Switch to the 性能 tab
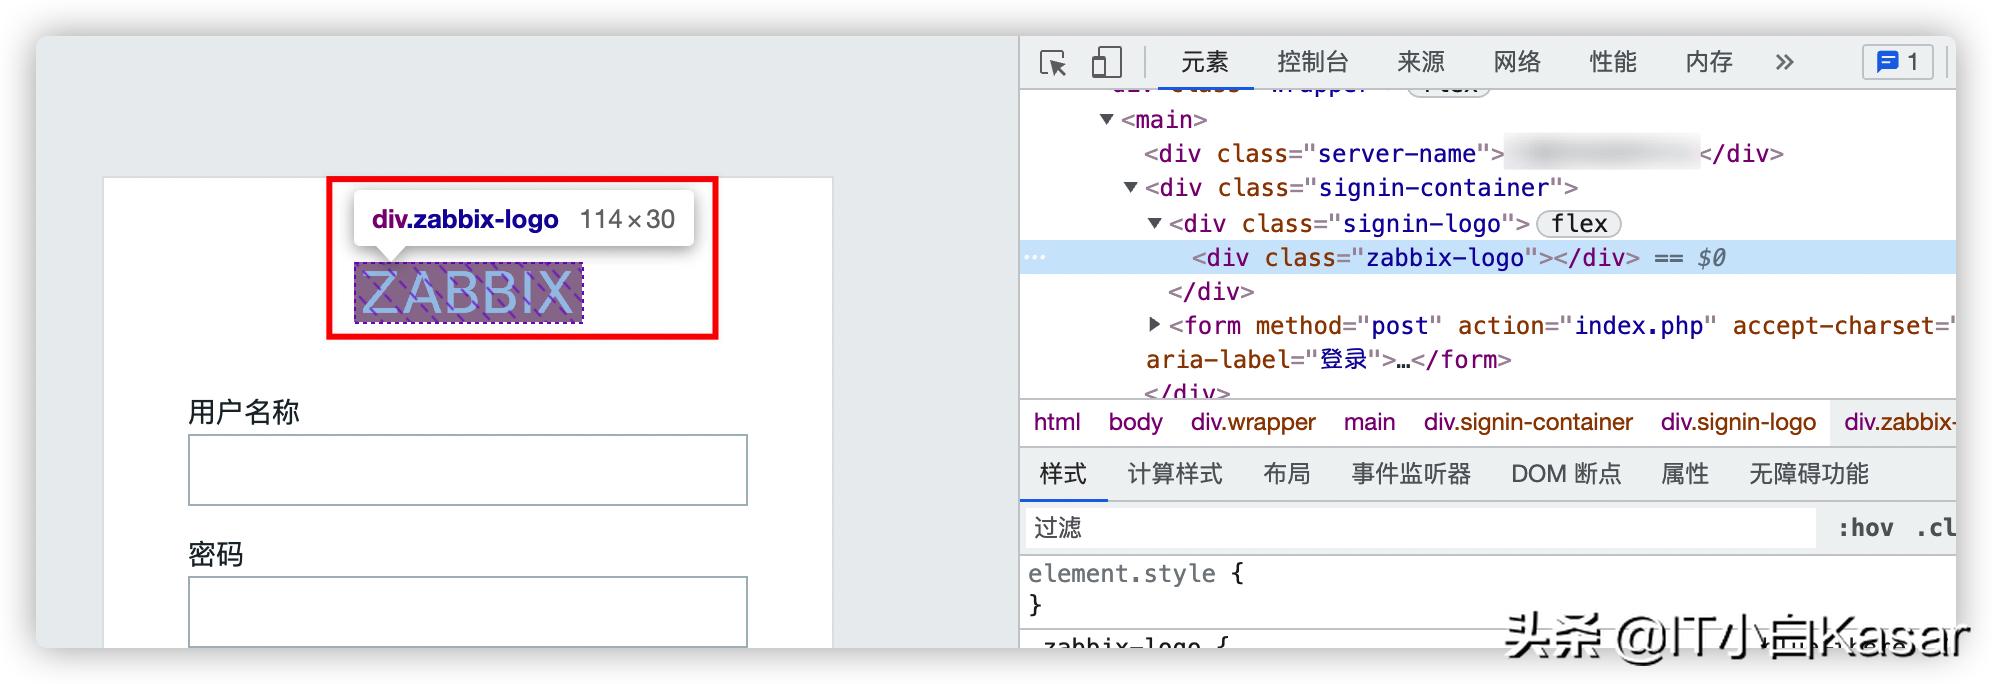 coord(1613,62)
